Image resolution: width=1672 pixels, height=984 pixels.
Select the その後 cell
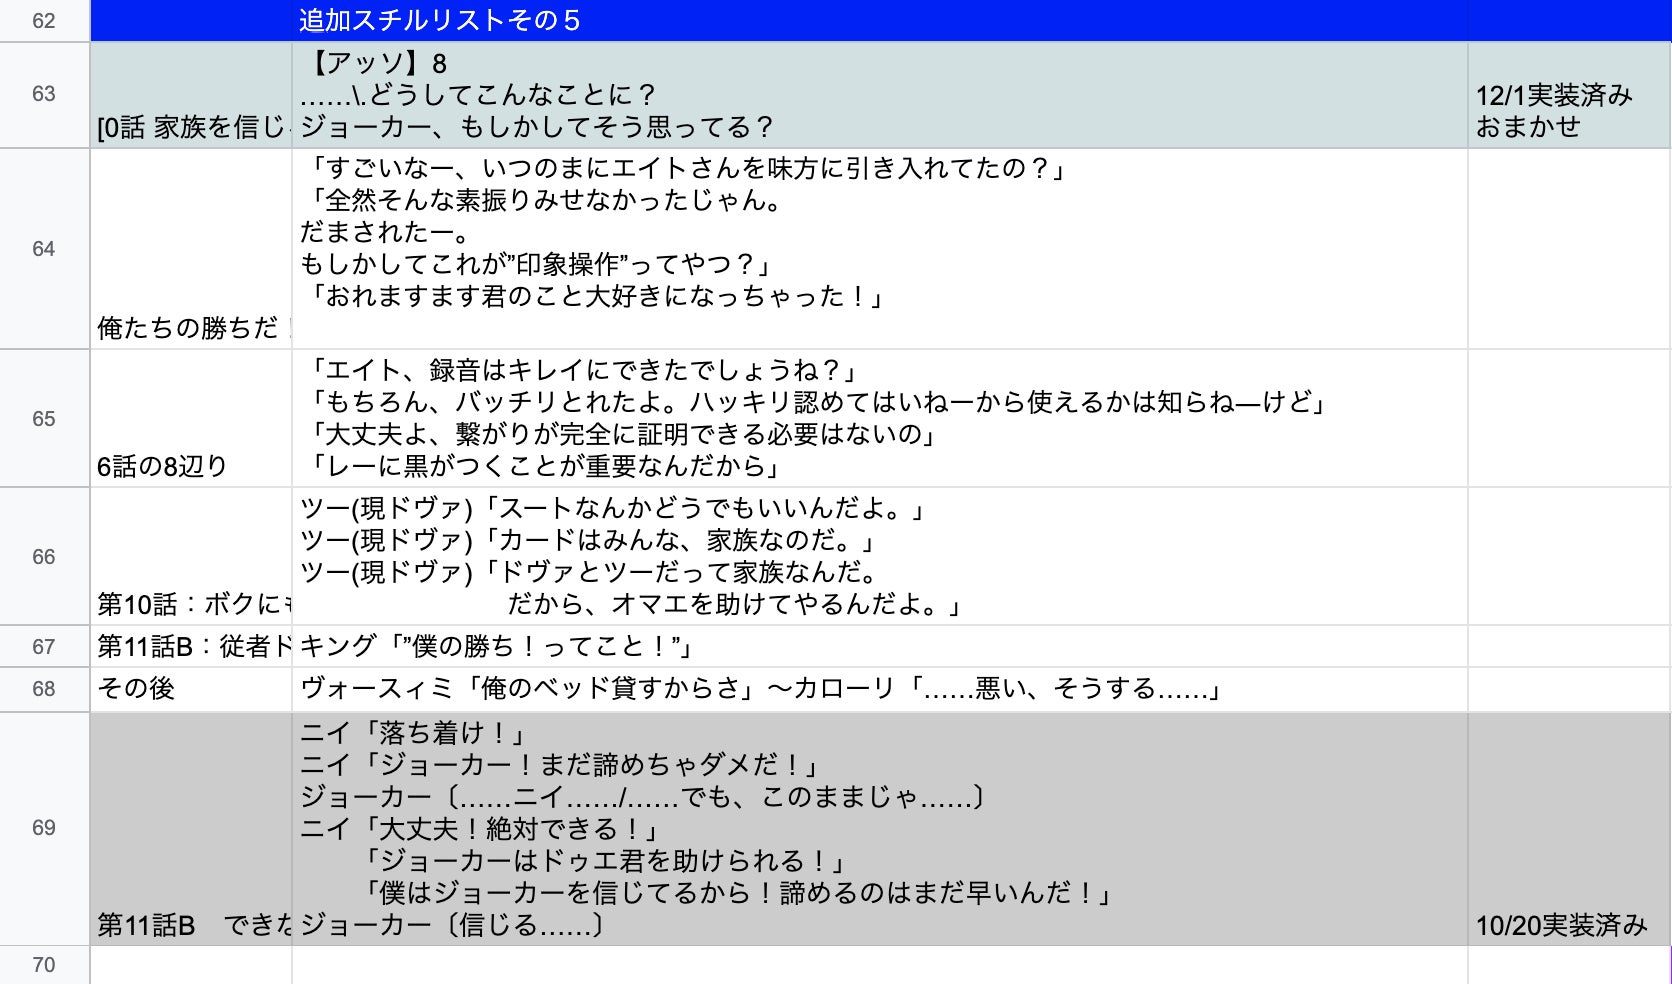point(191,689)
